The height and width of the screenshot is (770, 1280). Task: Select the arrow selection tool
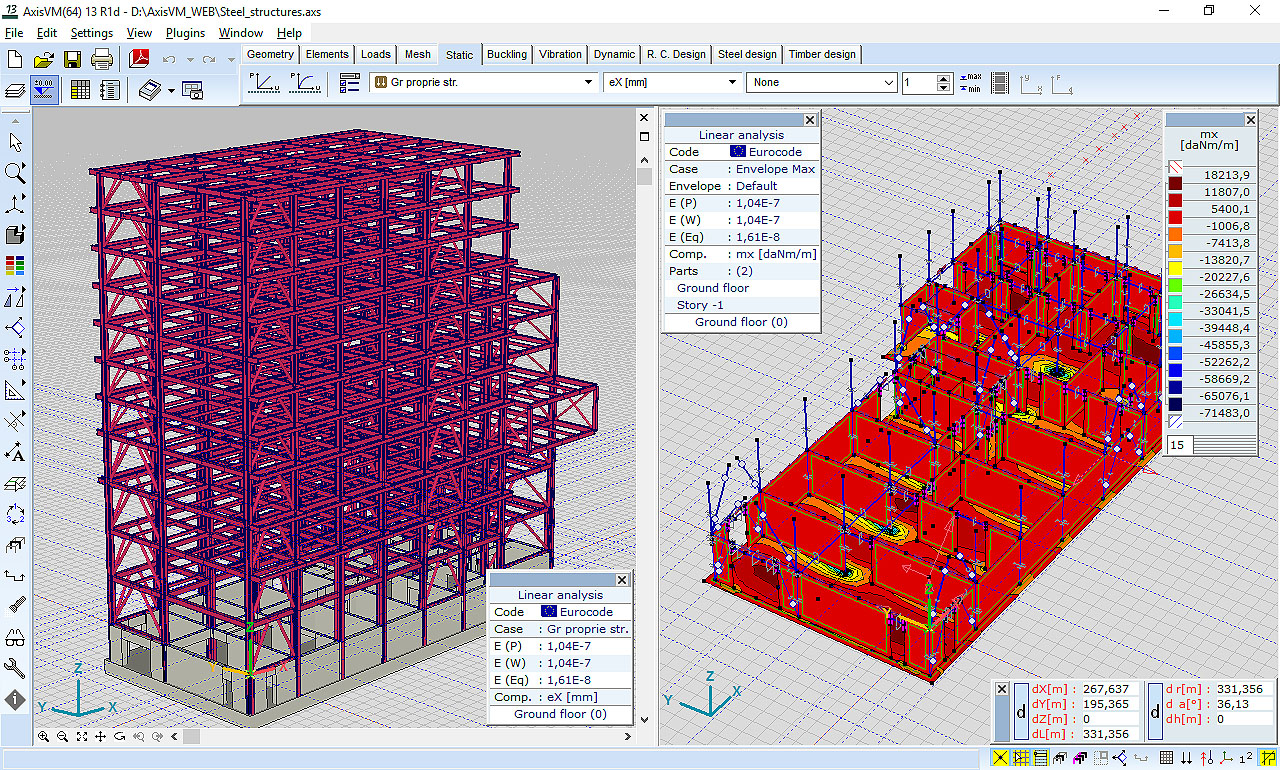tap(13, 142)
